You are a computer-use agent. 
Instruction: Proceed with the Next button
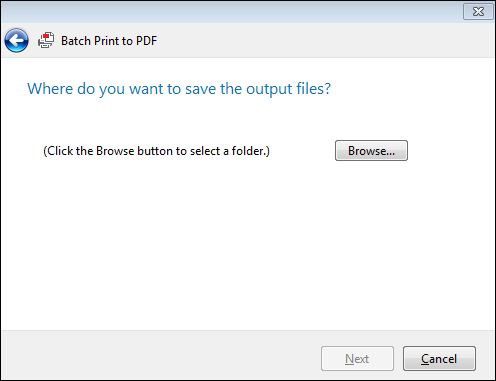click(x=357, y=359)
